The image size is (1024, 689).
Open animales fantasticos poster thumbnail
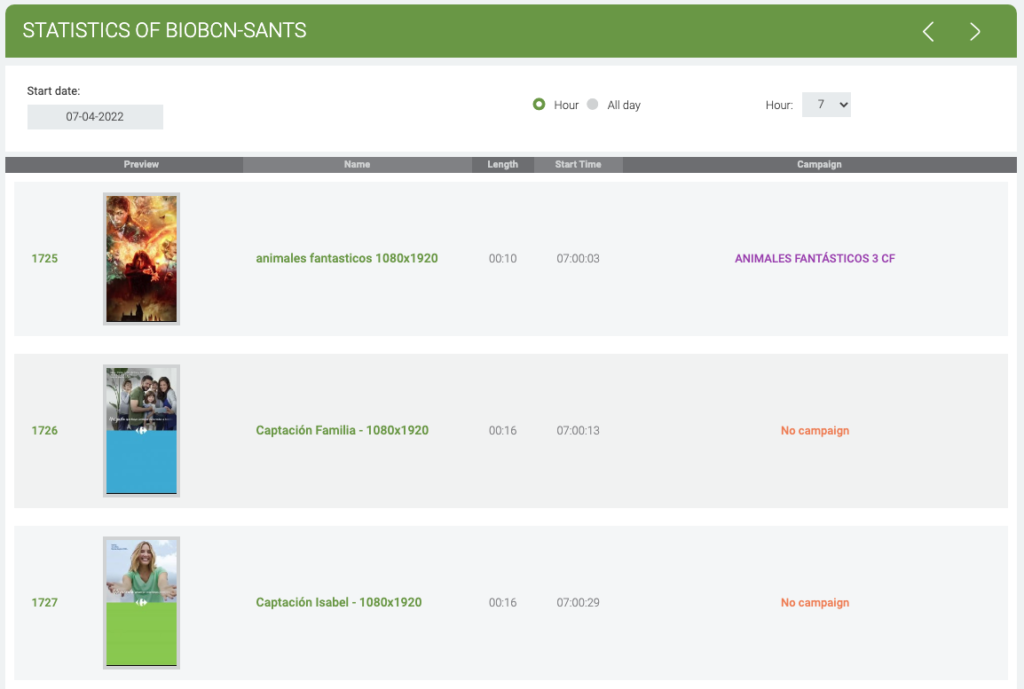(x=141, y=259)
